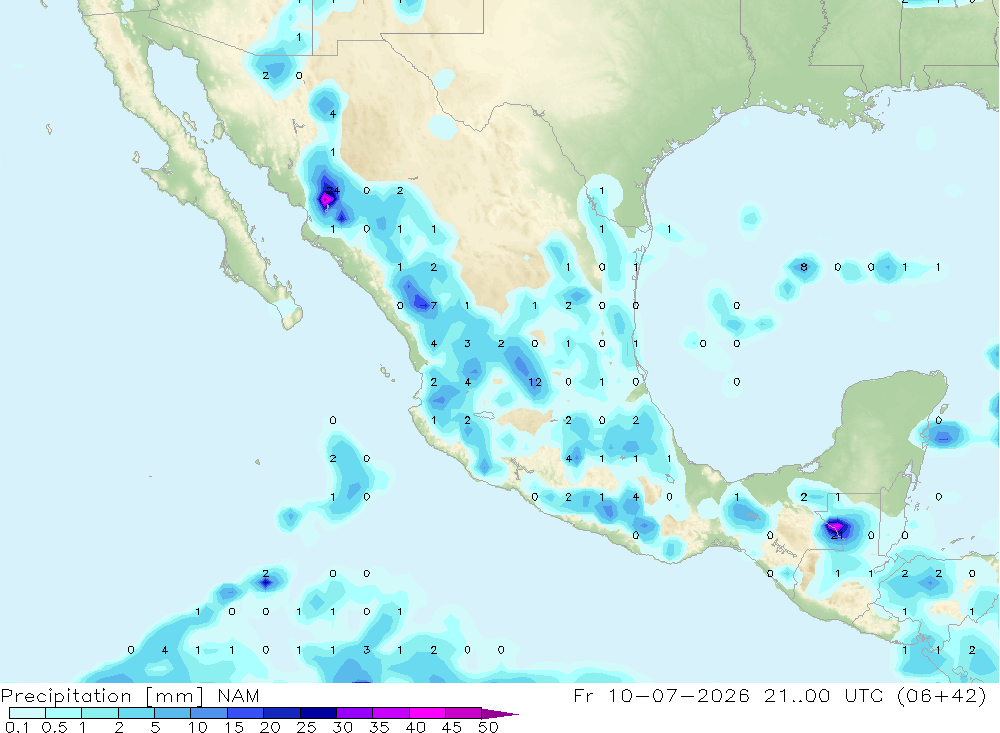Click the 45–50 mm legend swatch
The height and width of the screenshot is (733, 1000).
(464, 713)
